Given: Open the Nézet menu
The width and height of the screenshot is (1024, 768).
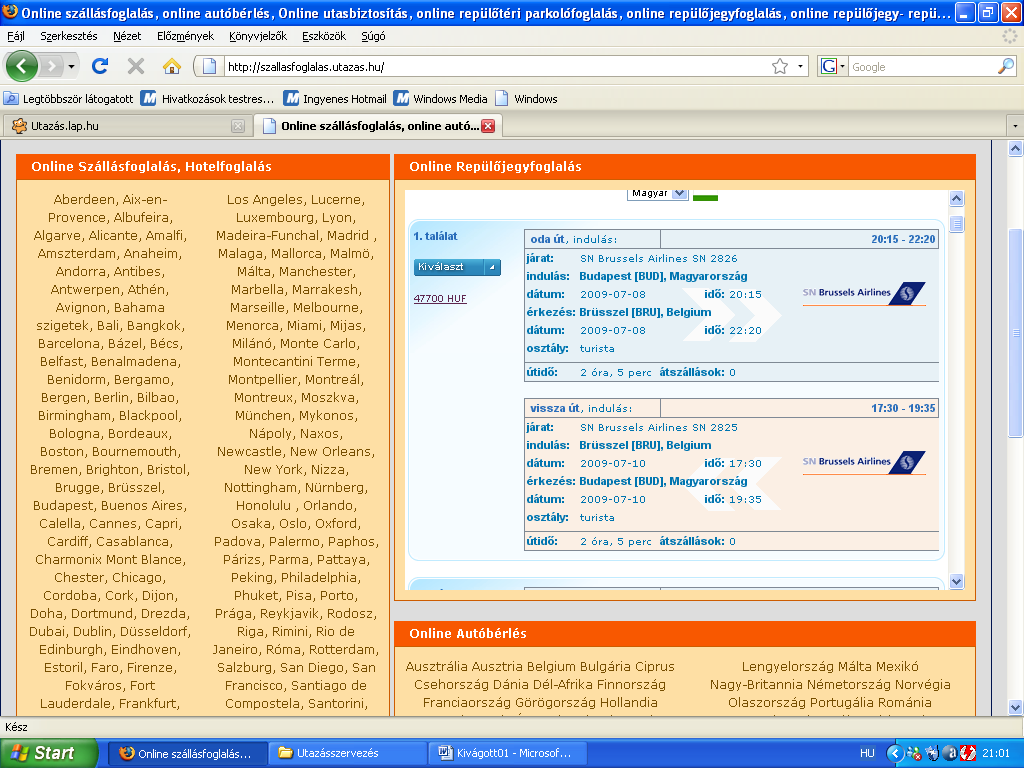Looking at the screenshot, I should click(x=127, y=36).
